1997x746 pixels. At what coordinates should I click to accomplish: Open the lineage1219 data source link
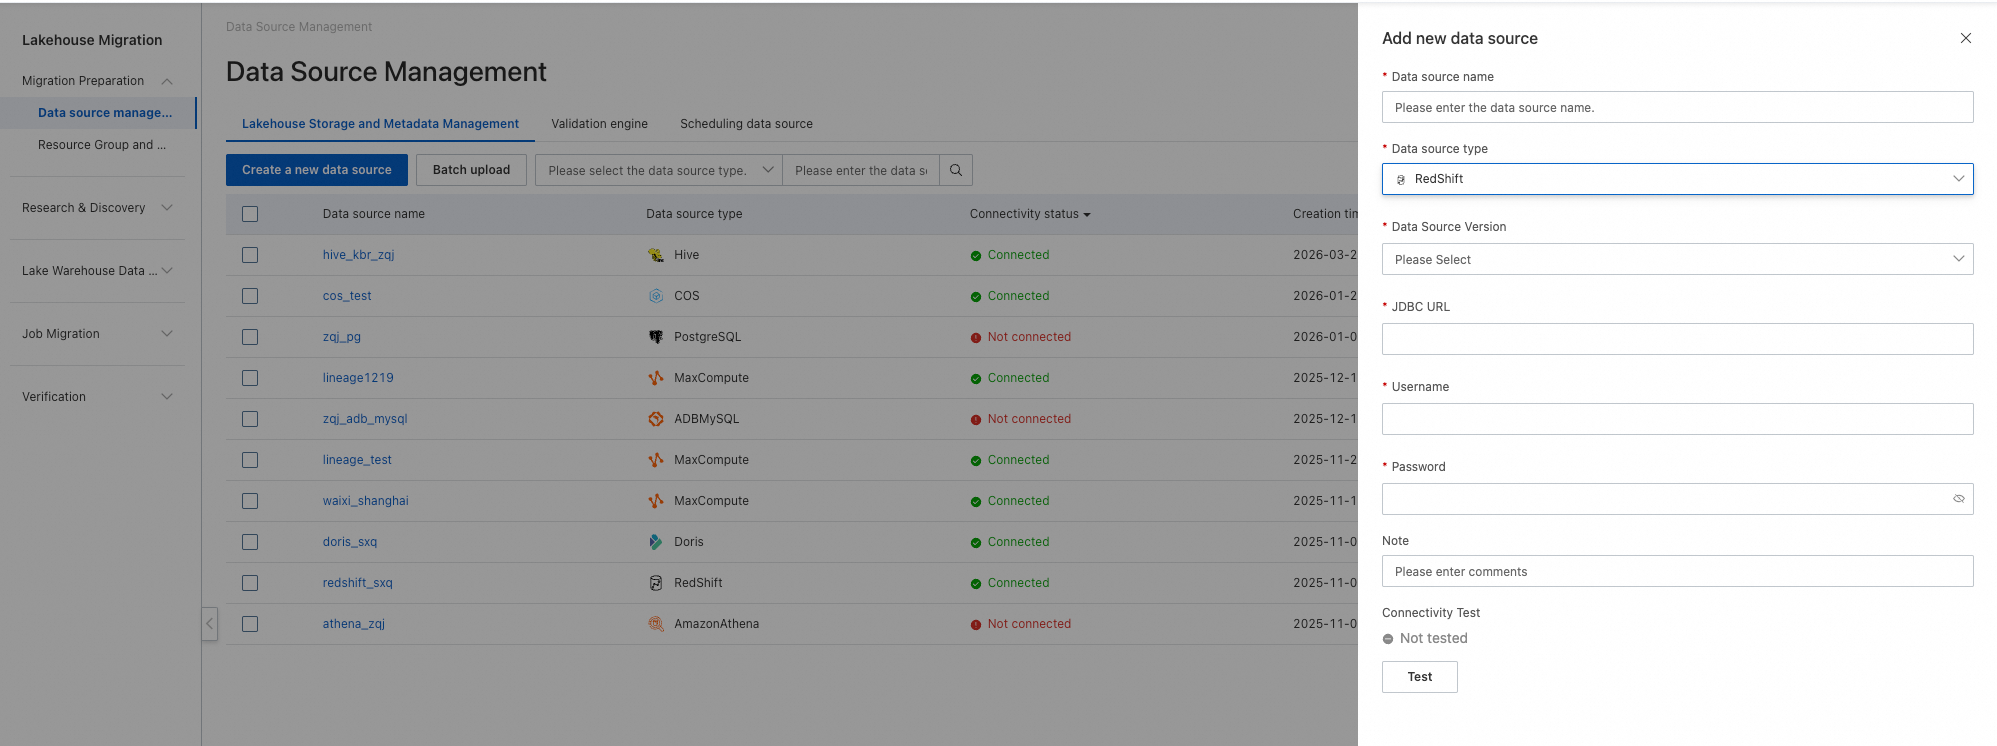[x=358, y=378]
